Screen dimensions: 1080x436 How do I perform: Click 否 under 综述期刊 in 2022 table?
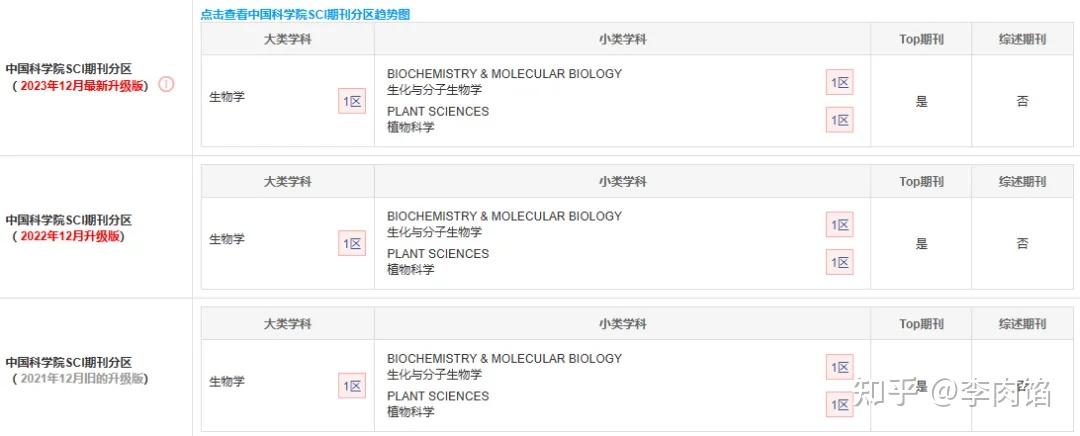[1023, 244]
